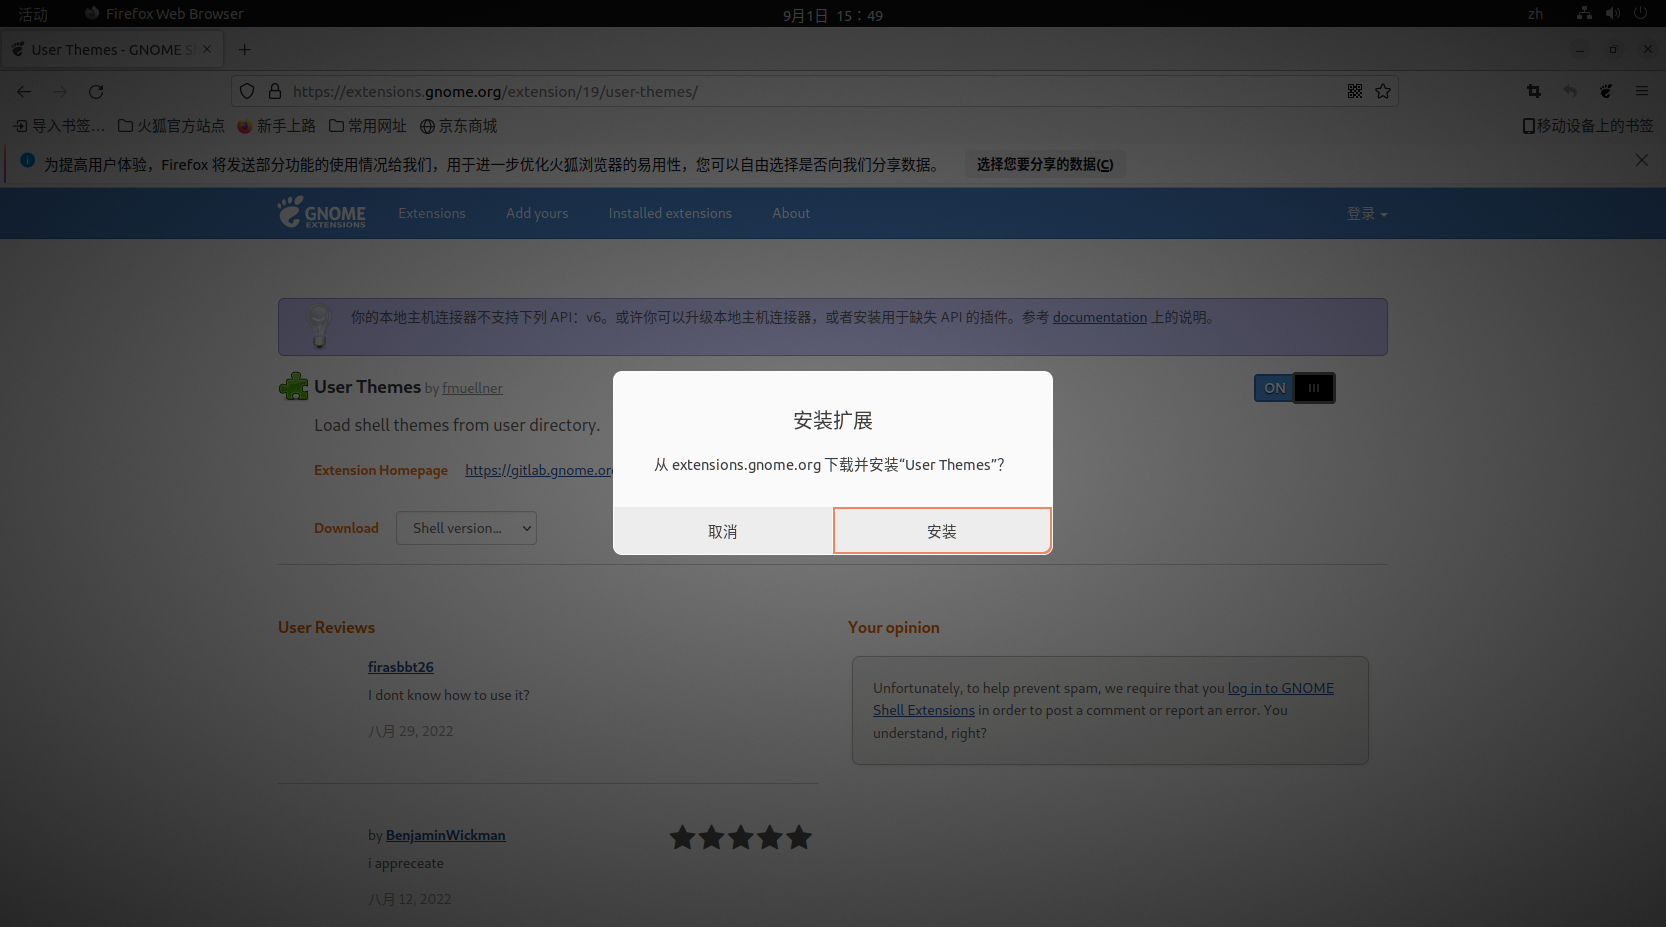Reload the current page
This screenshot has width=1666, height=927.
96,91
